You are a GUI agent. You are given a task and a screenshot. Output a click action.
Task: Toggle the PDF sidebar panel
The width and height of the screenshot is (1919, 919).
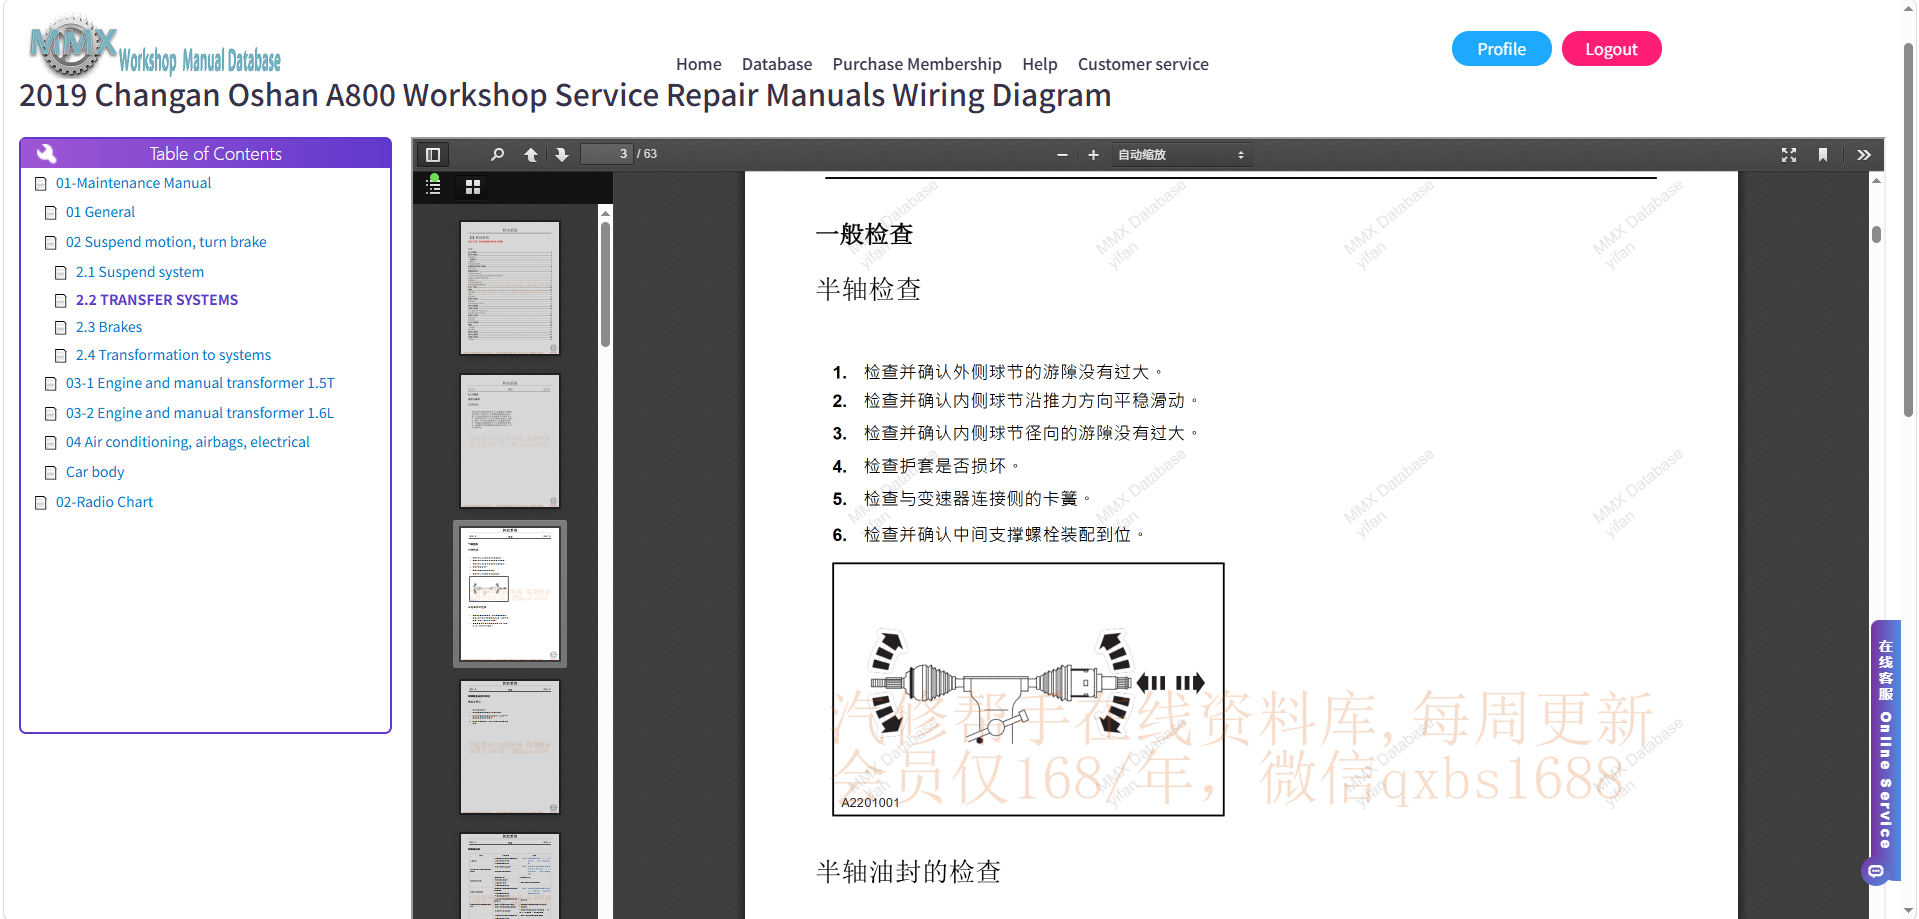click(x=433, y=155)
